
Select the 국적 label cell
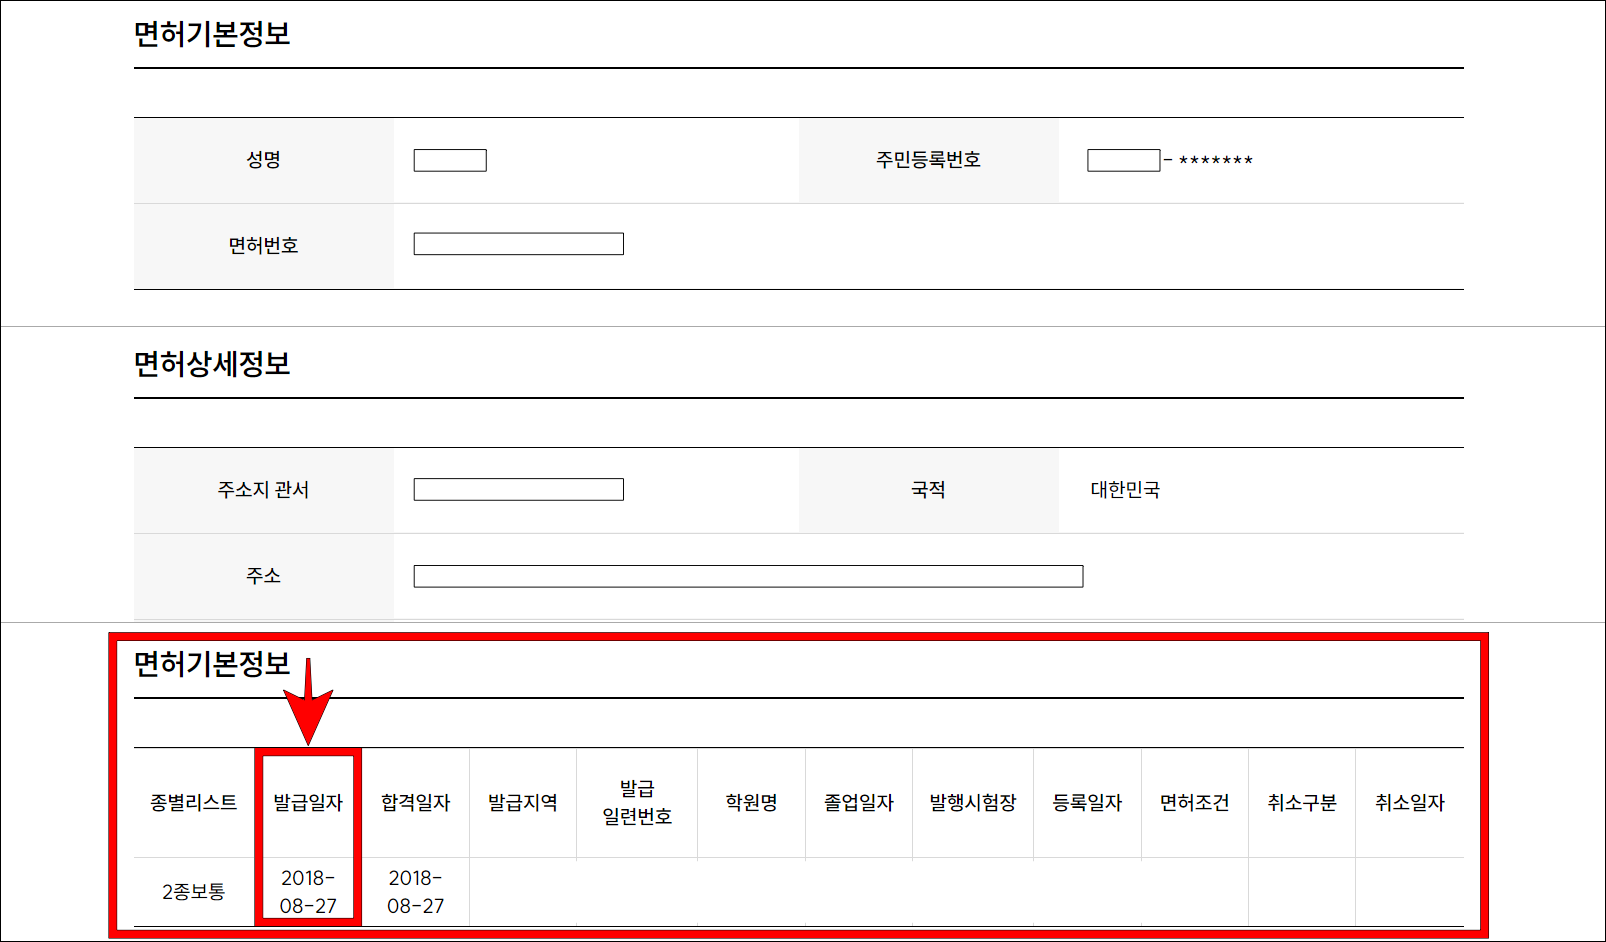click(928, 490)
